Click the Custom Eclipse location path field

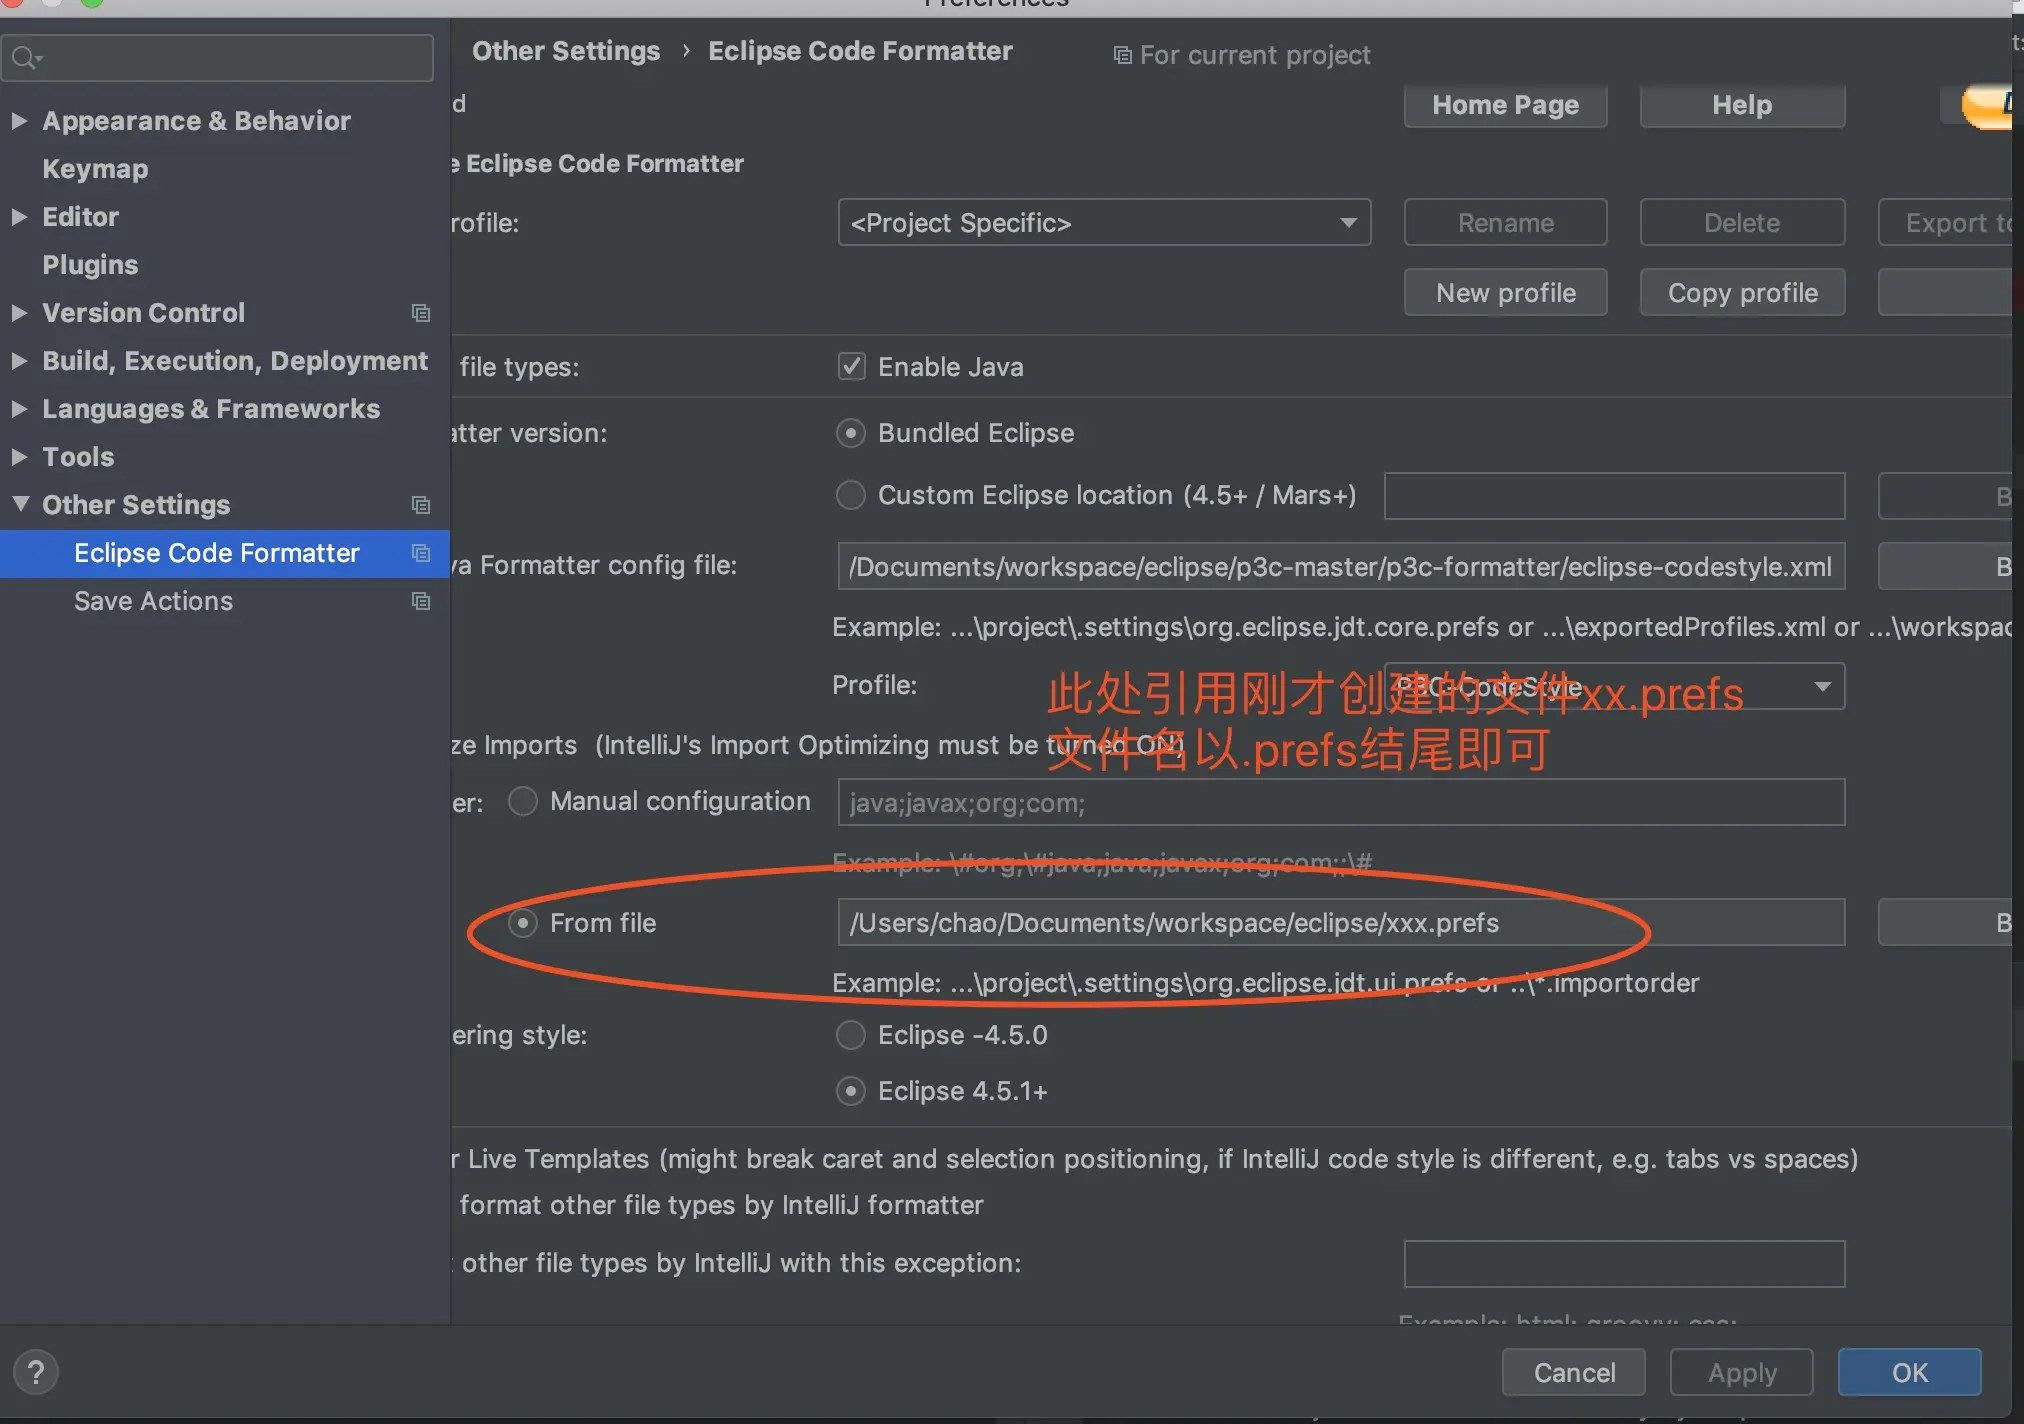click(x=1614, y=496)
